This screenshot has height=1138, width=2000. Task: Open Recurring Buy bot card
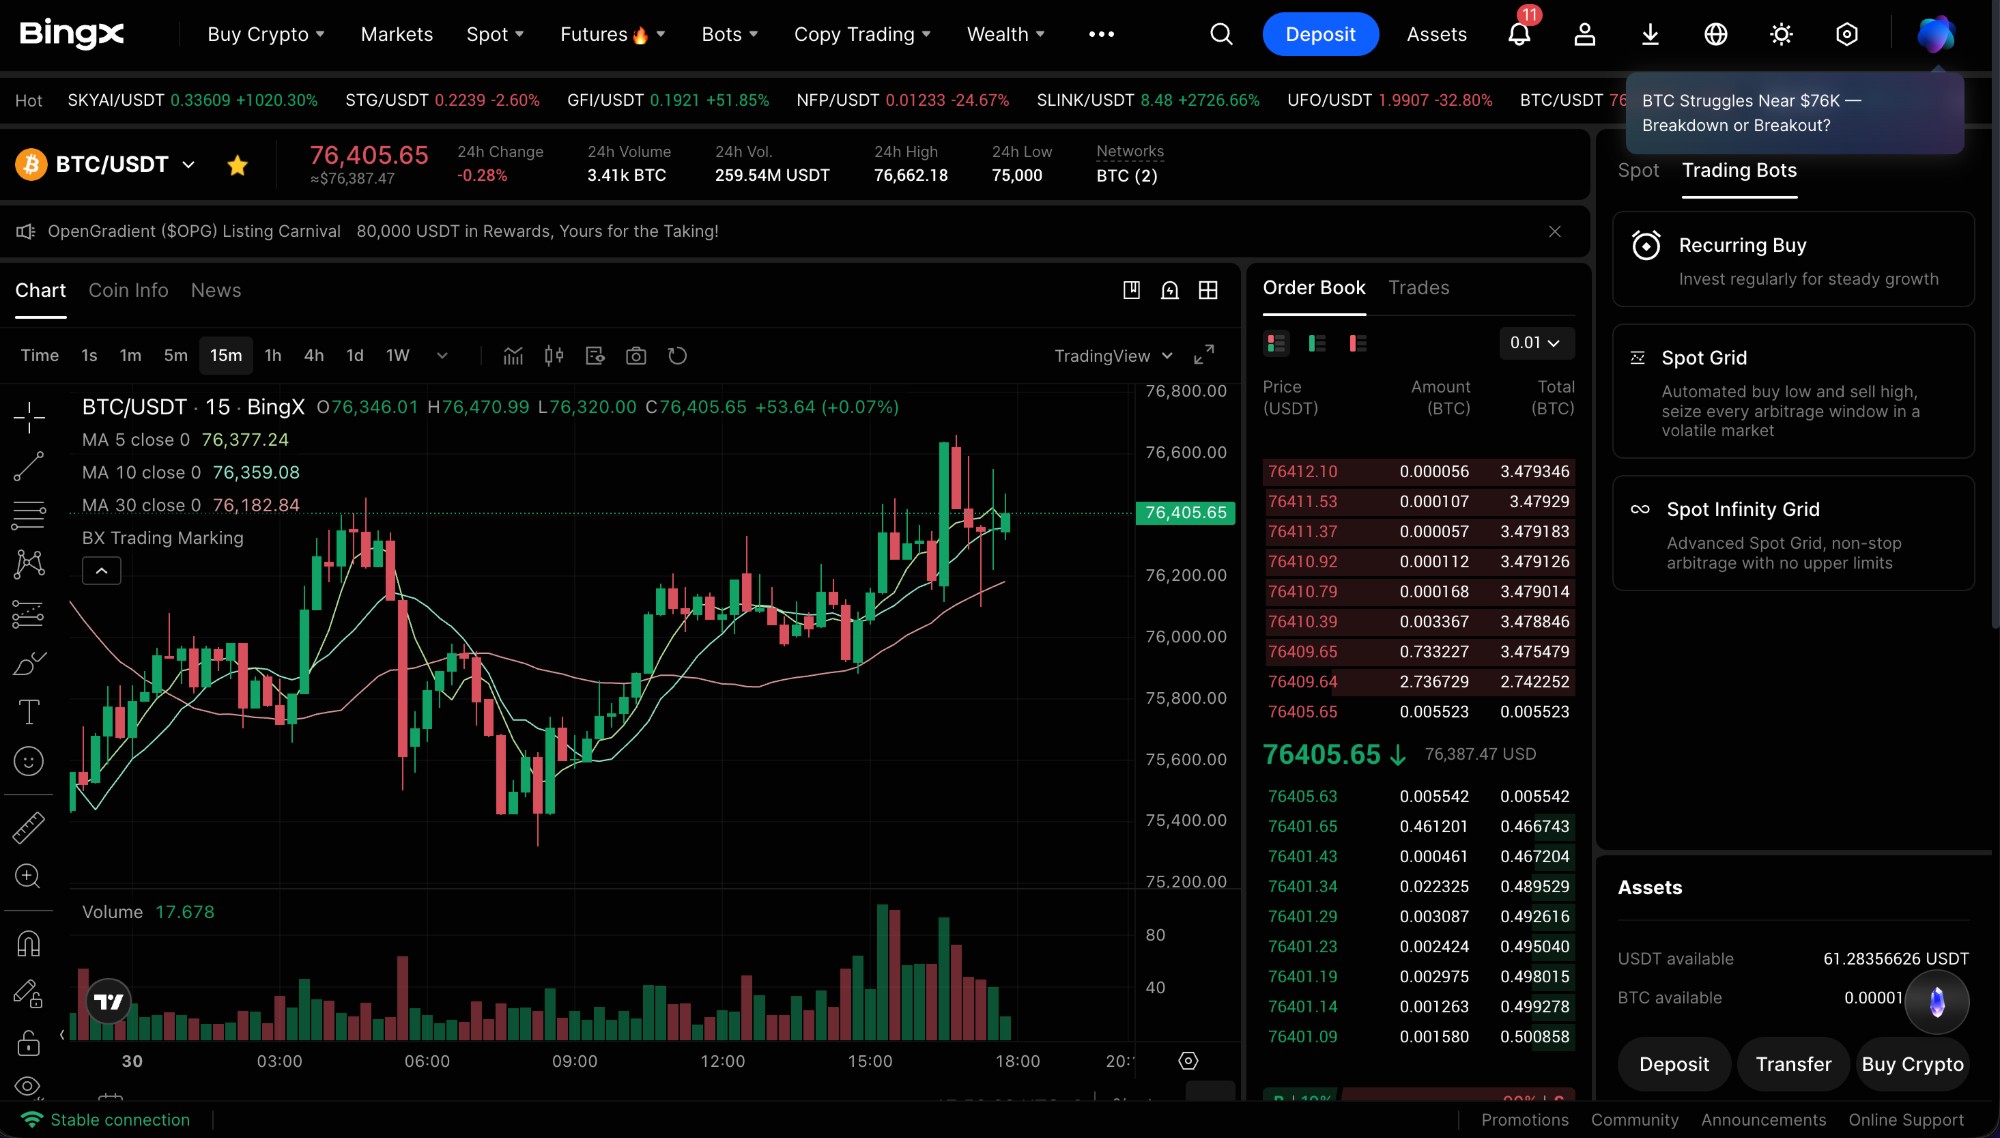coord(1793,259)
